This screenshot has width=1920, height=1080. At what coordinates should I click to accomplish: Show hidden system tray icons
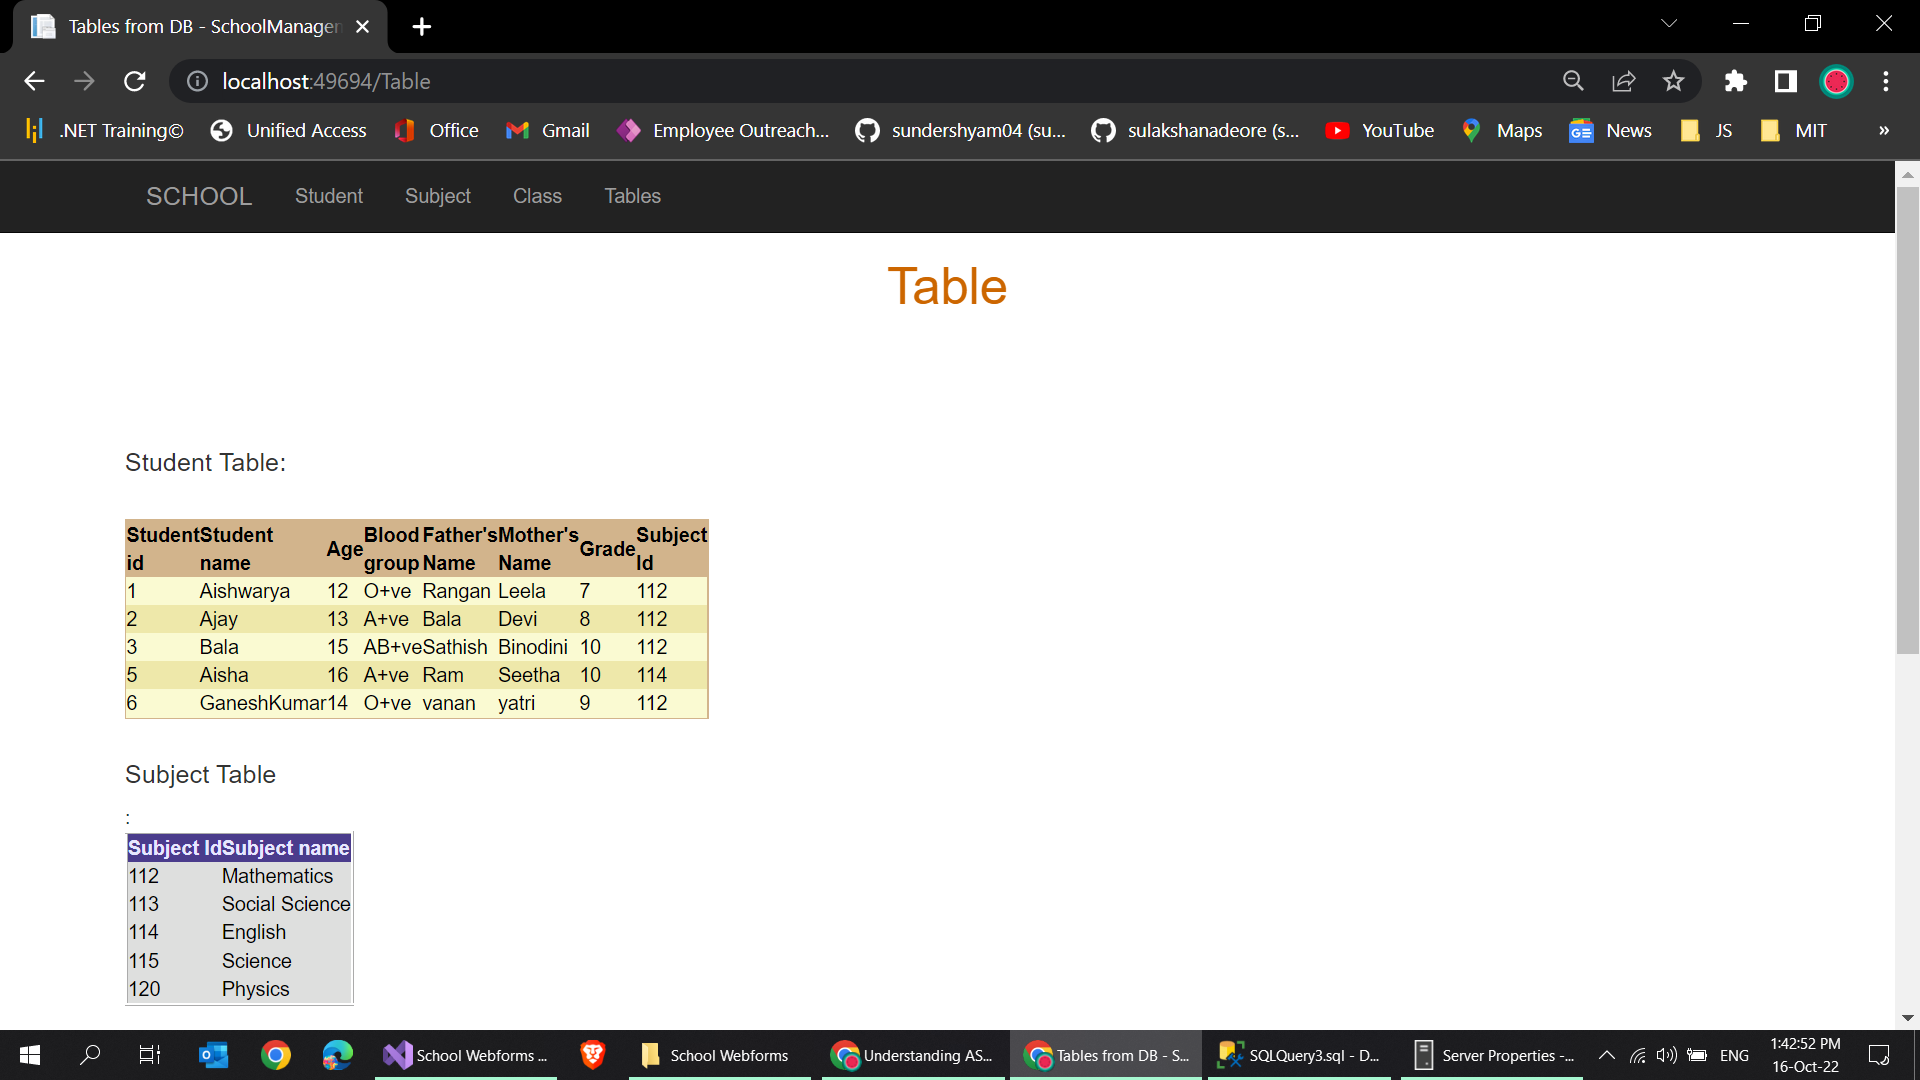tap(1607, 1055)
